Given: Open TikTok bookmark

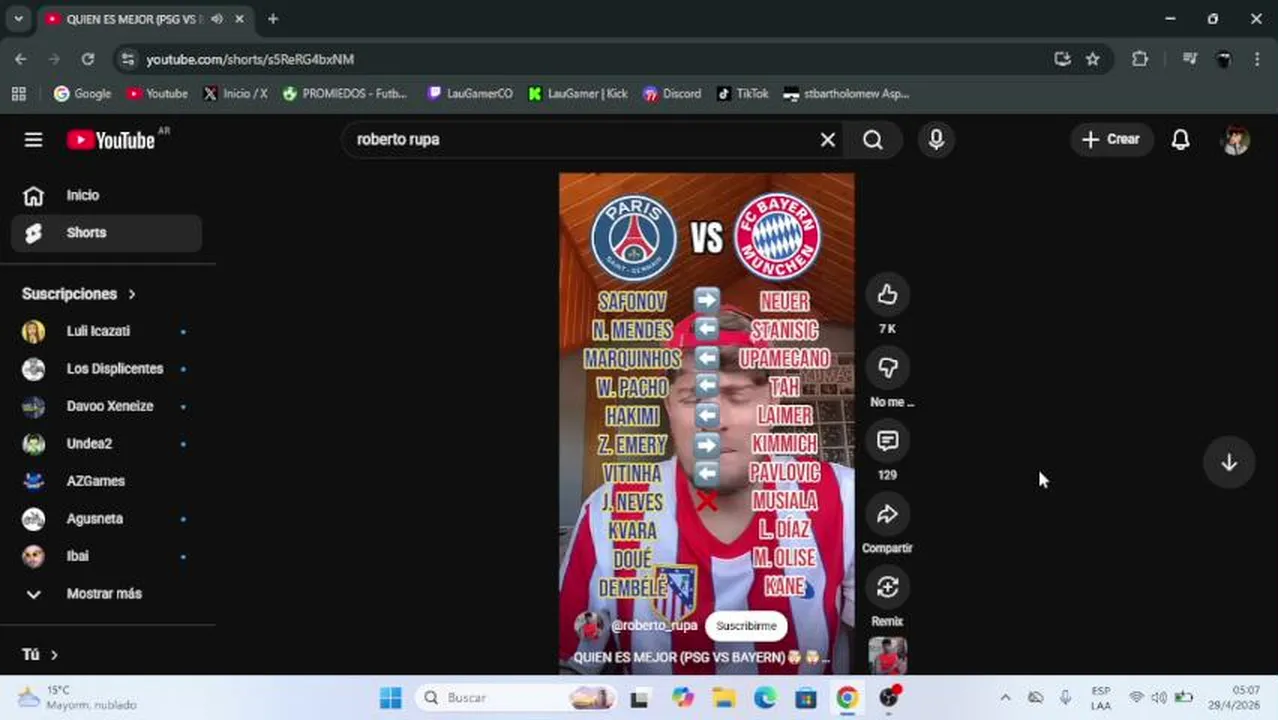Looking at the screenshot, I should 743,94.
